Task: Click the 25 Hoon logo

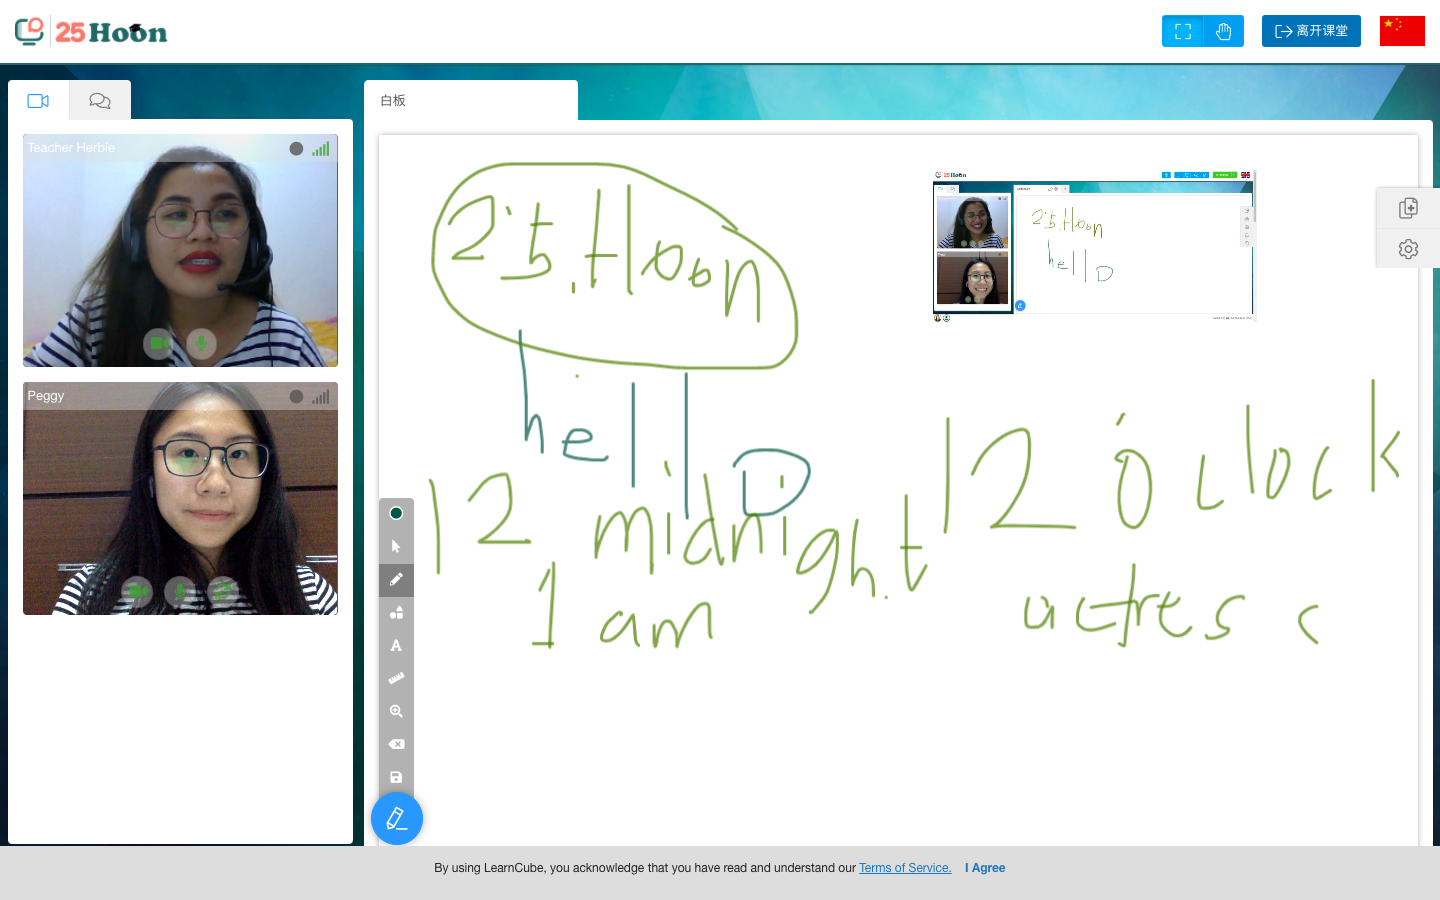Action: click(91, 32)
